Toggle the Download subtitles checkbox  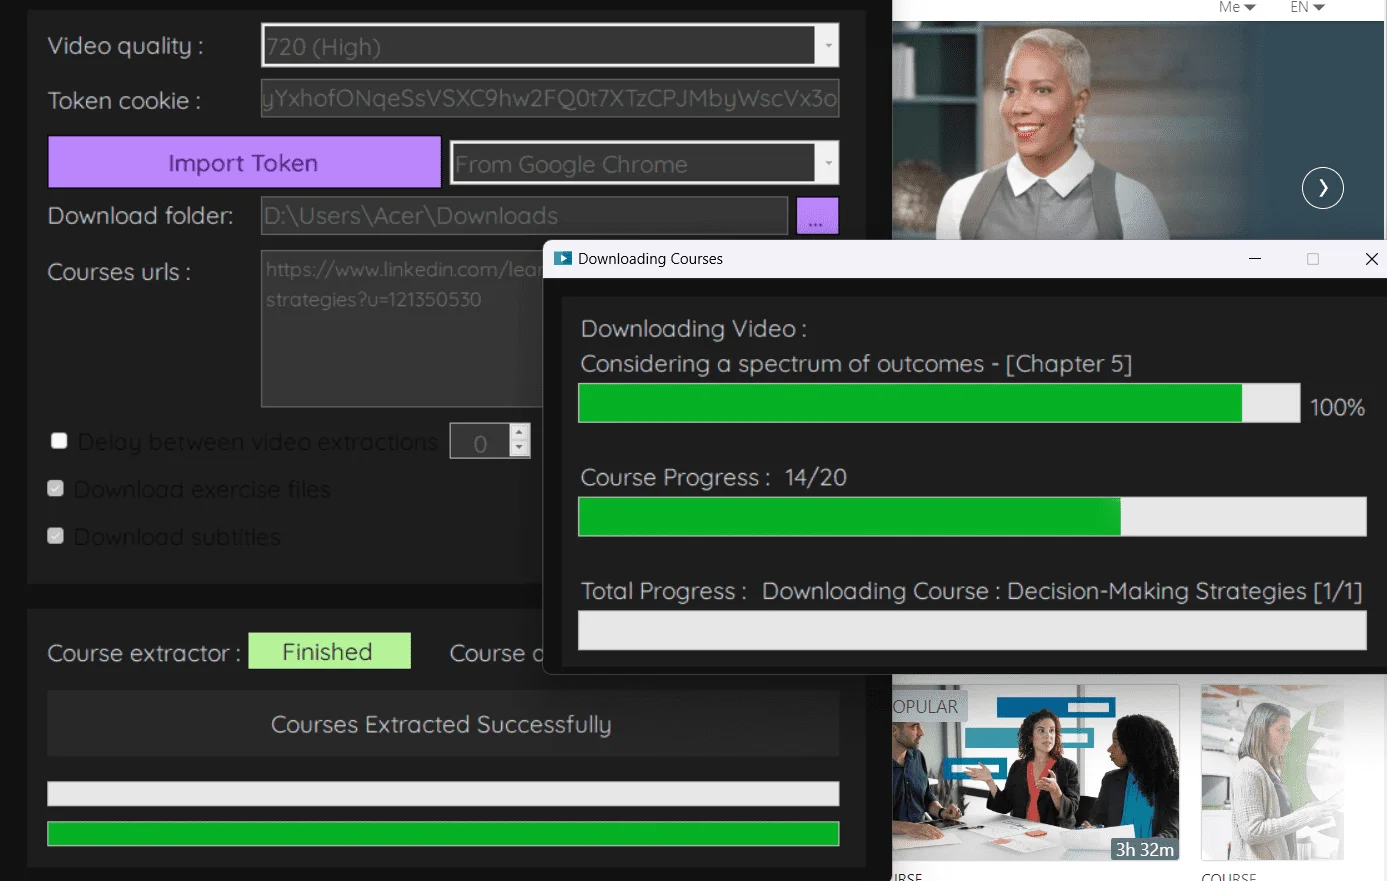tap(56, 536)
